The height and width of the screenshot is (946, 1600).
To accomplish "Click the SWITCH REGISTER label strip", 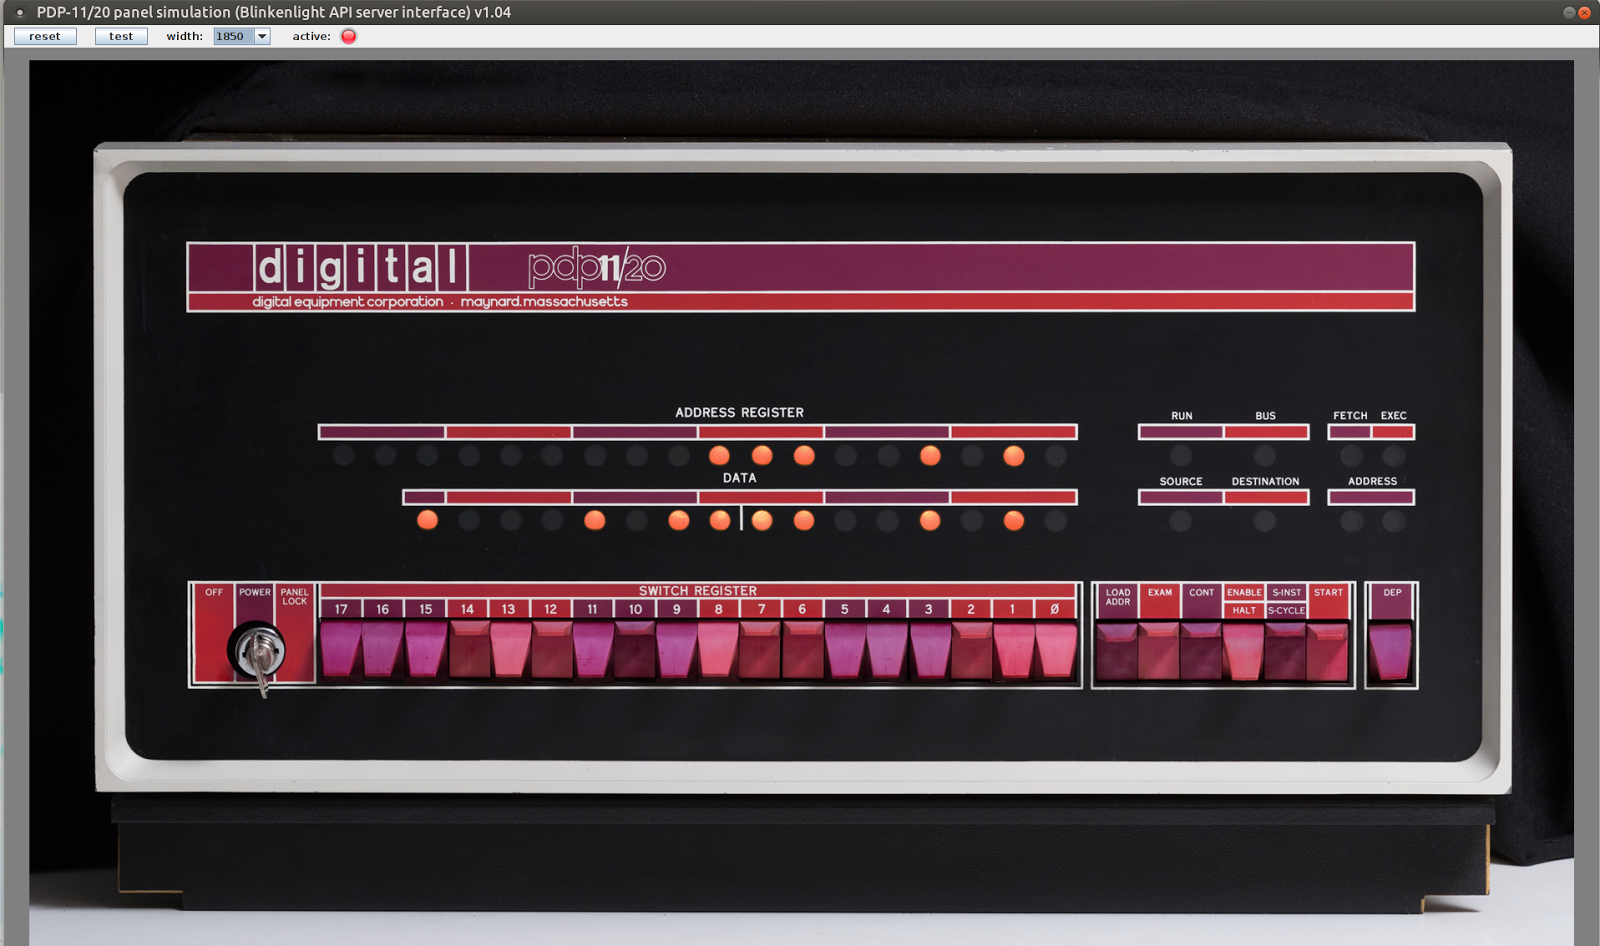I will [x=700, y=591].
